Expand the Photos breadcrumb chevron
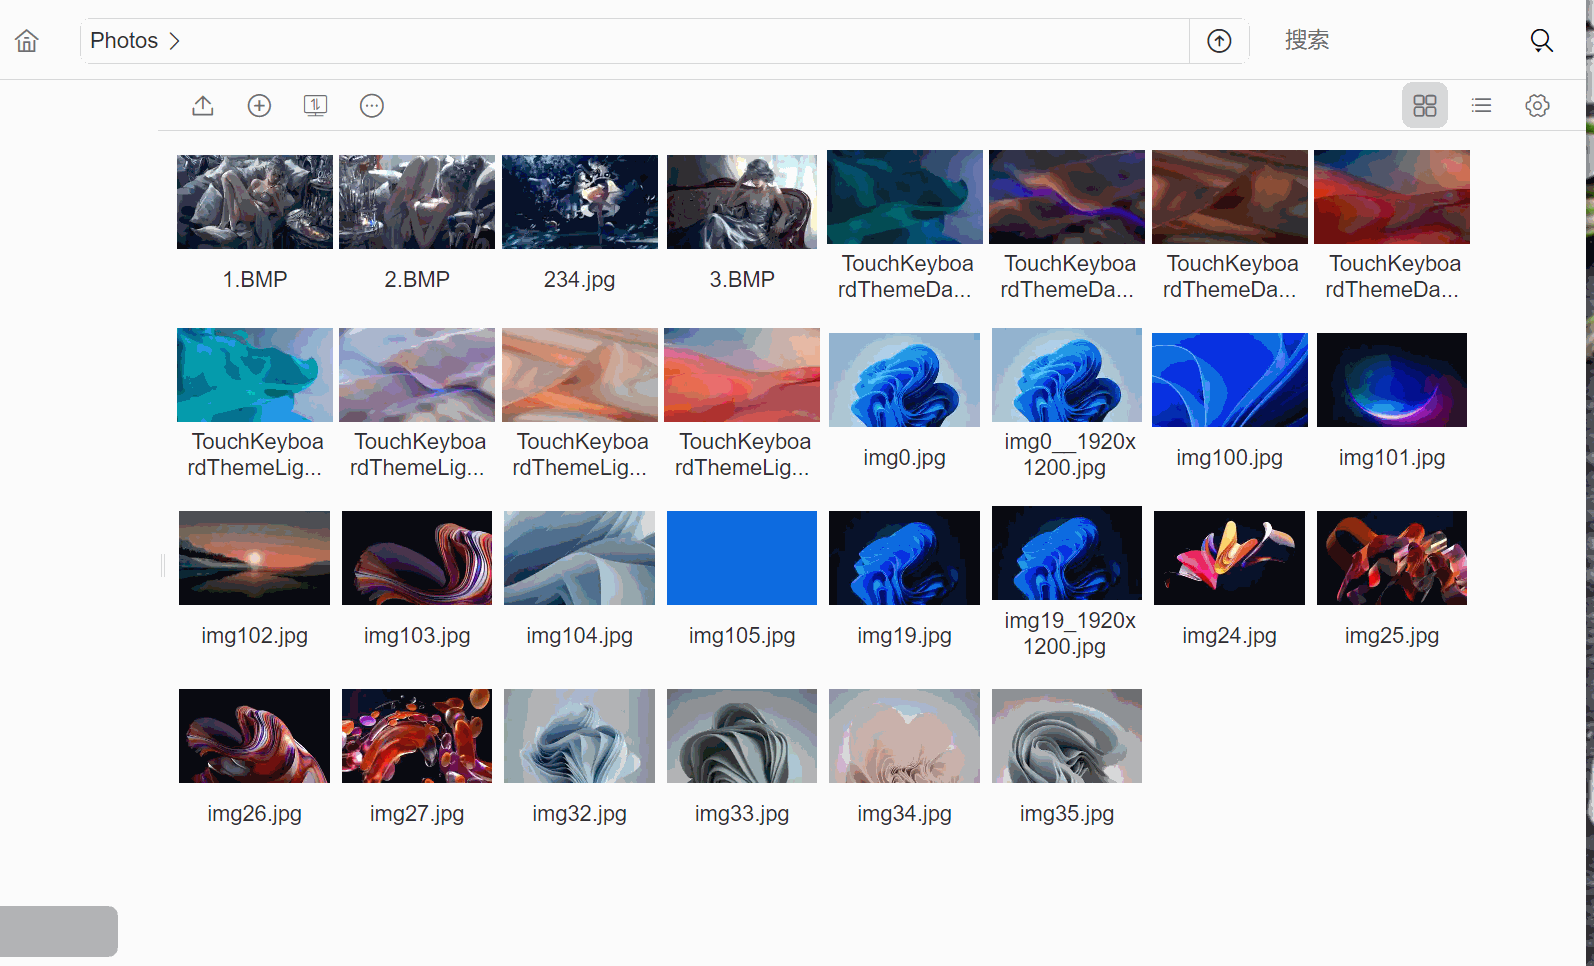Viewport: 1594px width, 966px height. coord(175,41)
